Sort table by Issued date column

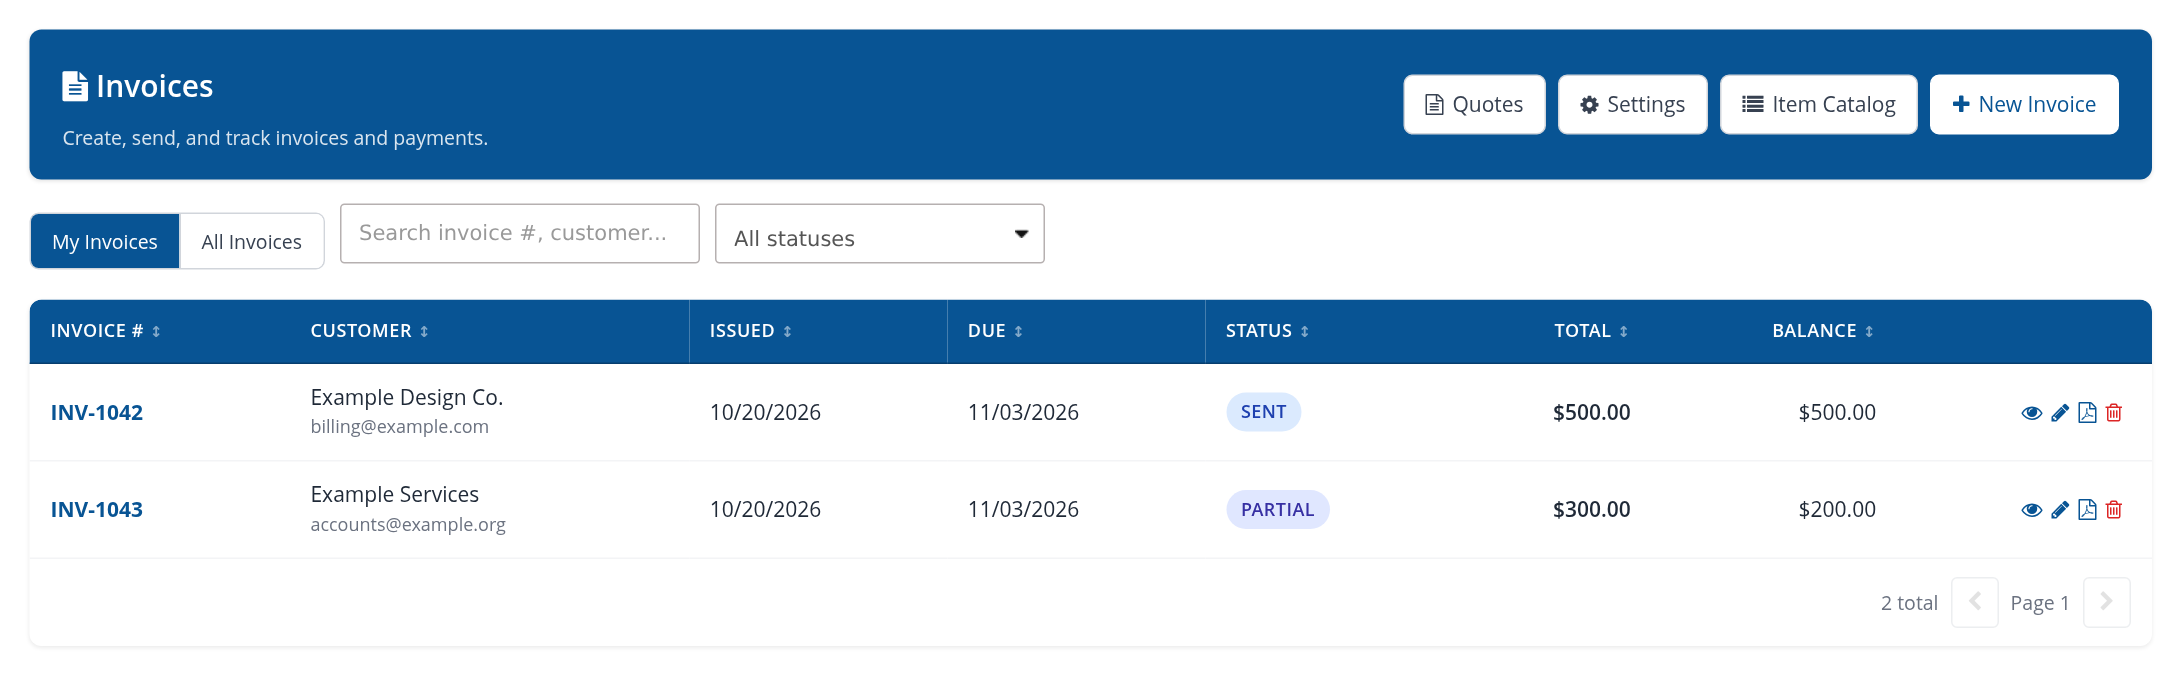(750, 331)
